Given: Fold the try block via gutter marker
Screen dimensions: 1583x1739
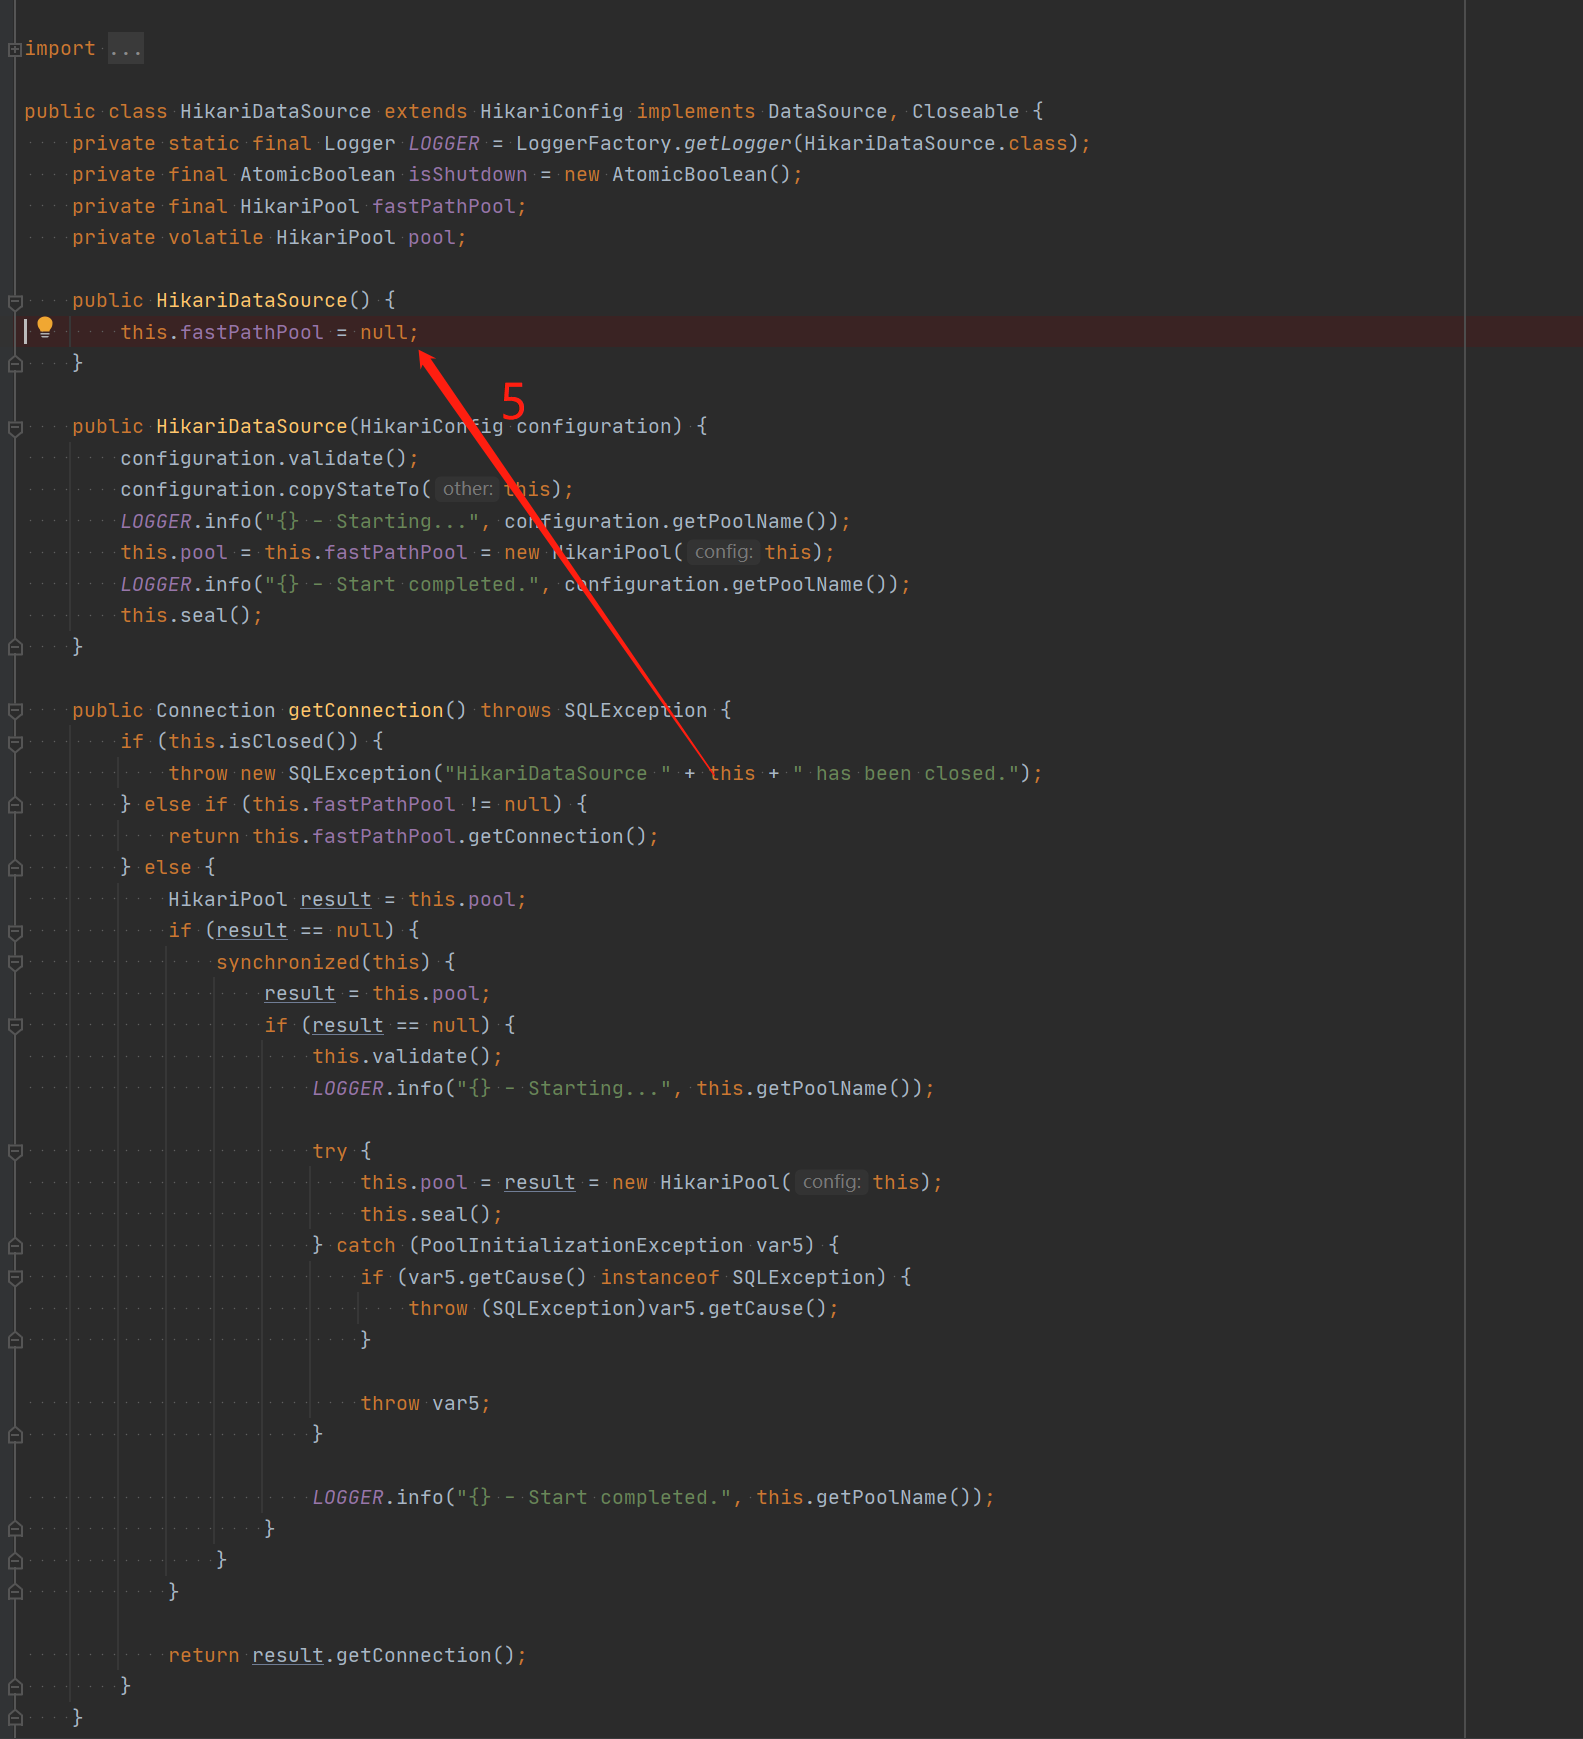Looking at the screenshot, I should [15, 1152].
